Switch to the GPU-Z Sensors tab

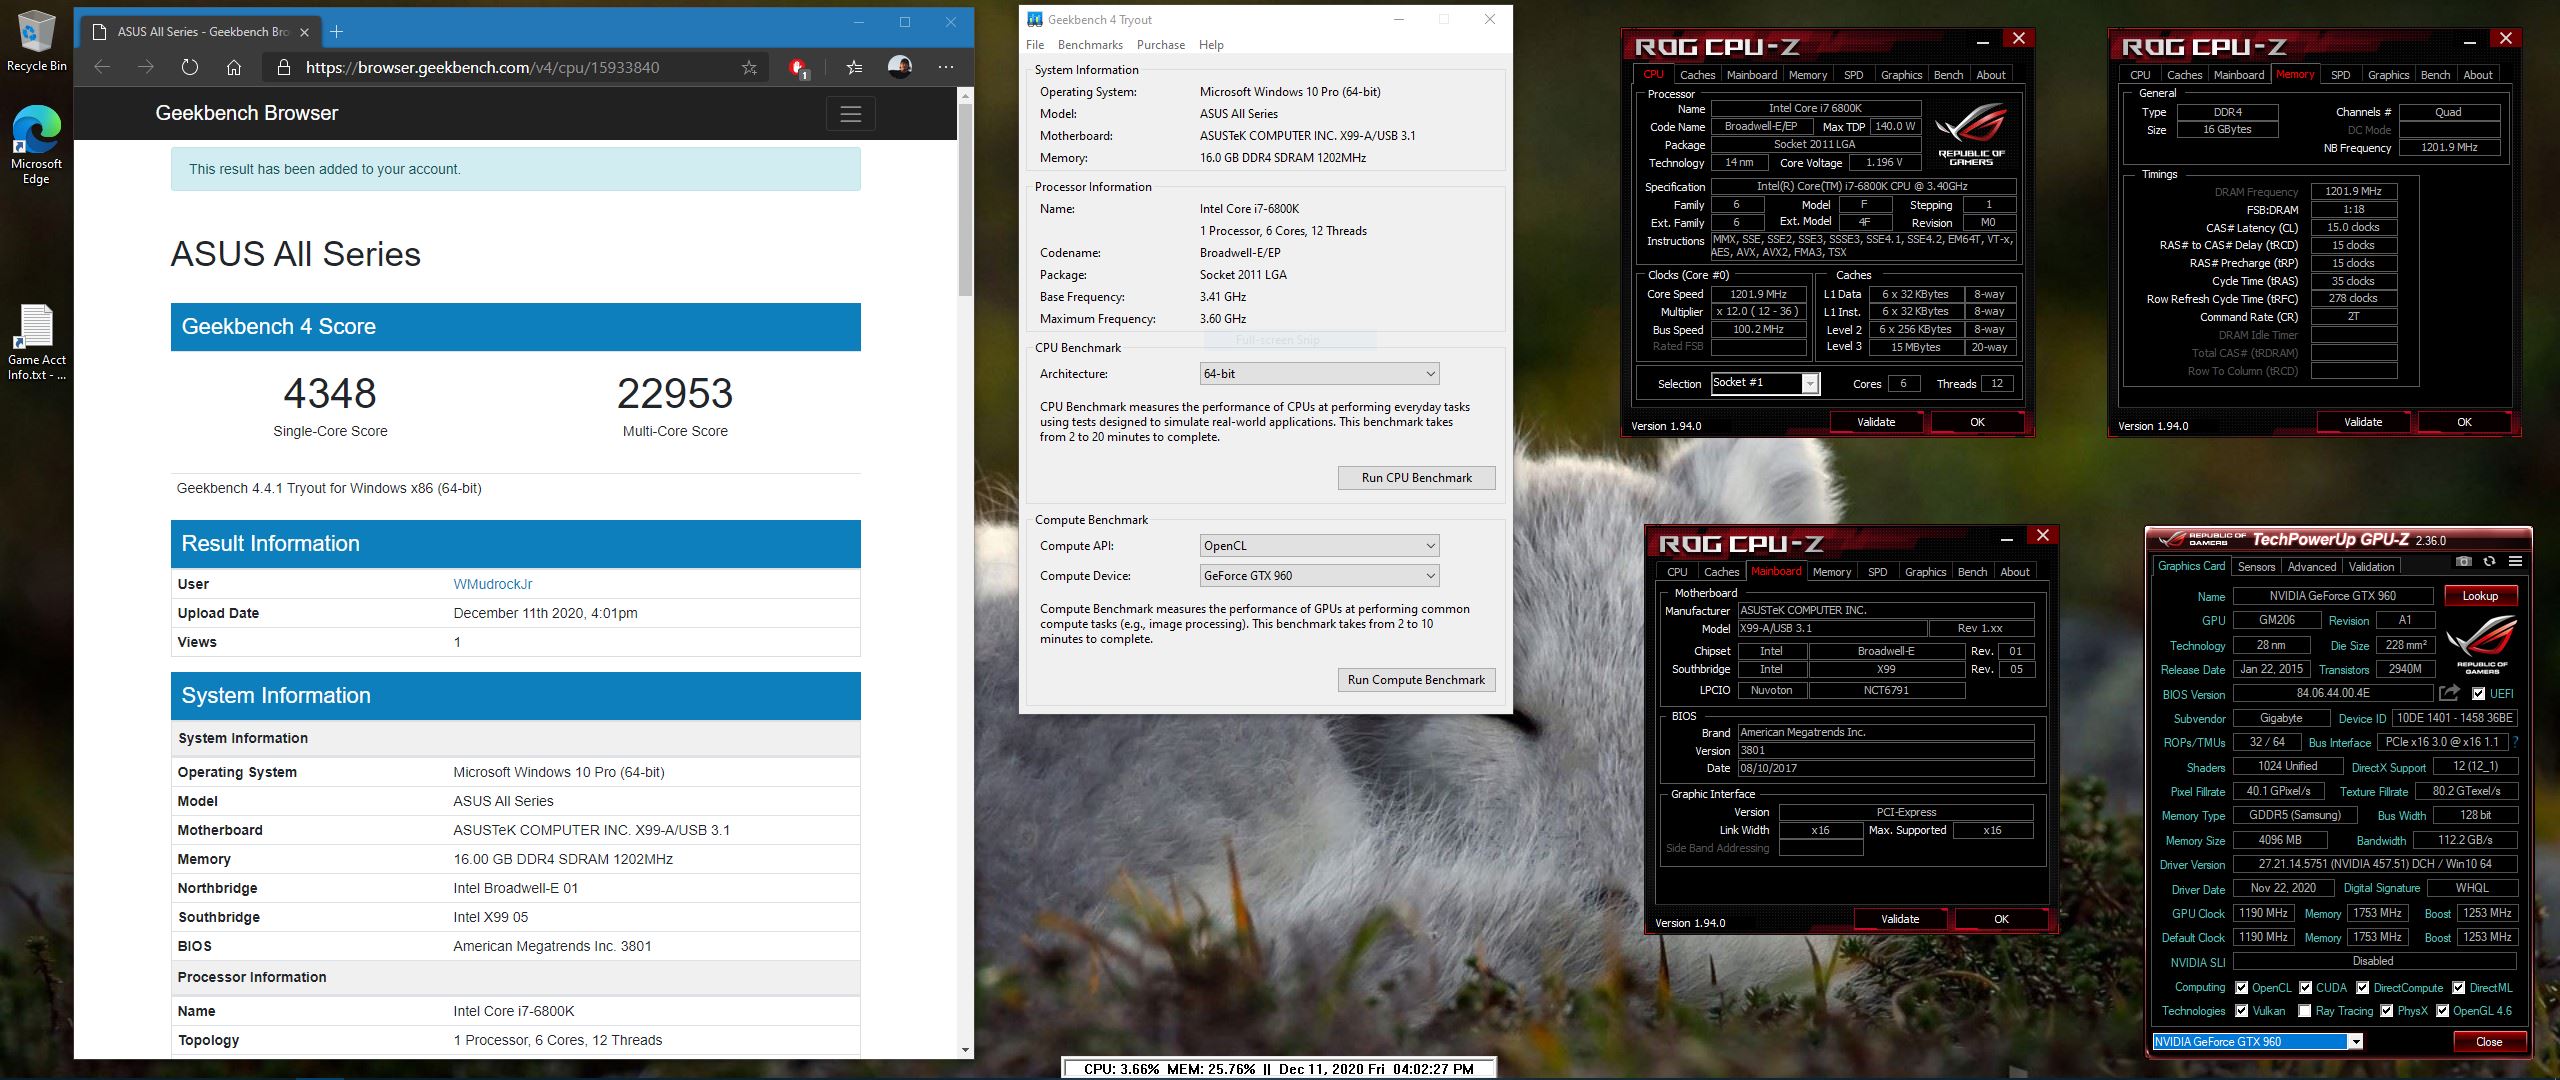coord(2256,567)
